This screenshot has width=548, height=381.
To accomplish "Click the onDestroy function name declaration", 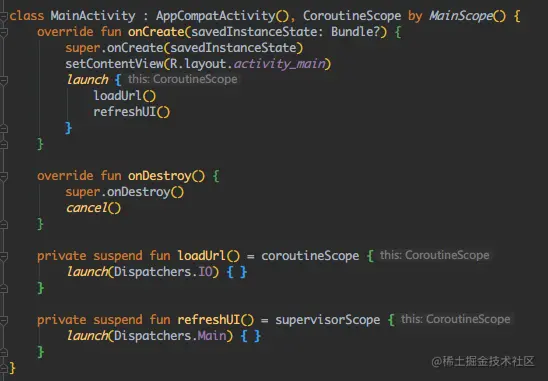I will (x=159, y=176).
